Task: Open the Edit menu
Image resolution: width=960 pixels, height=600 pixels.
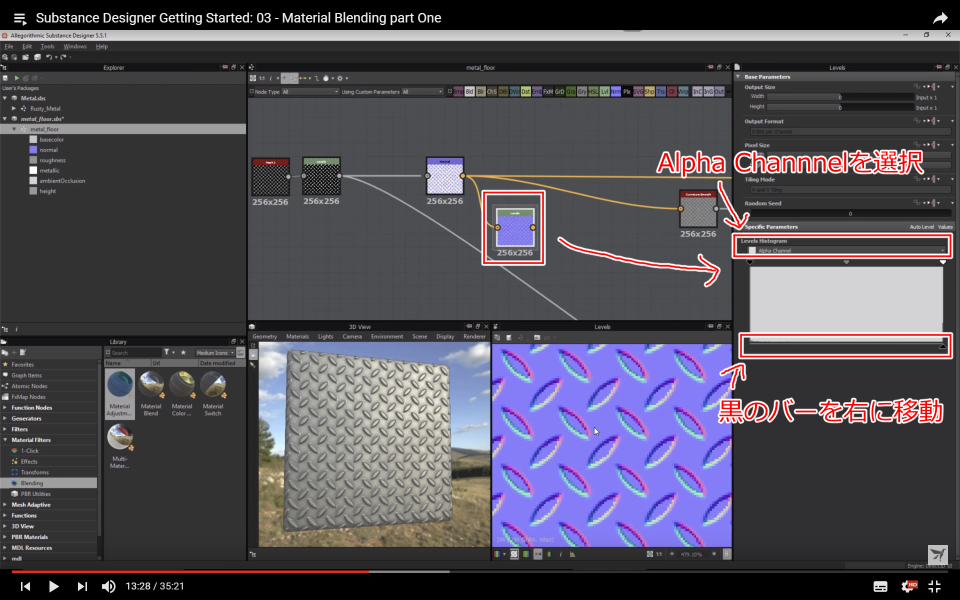Action: [x=27, y=47]
